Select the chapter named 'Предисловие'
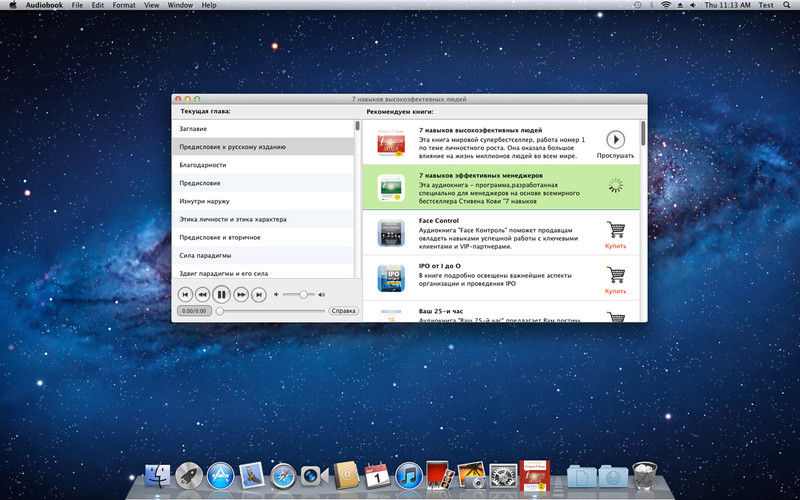Viewport: 800px width, 500px height. pyautogui.click(x=263, y=183)
